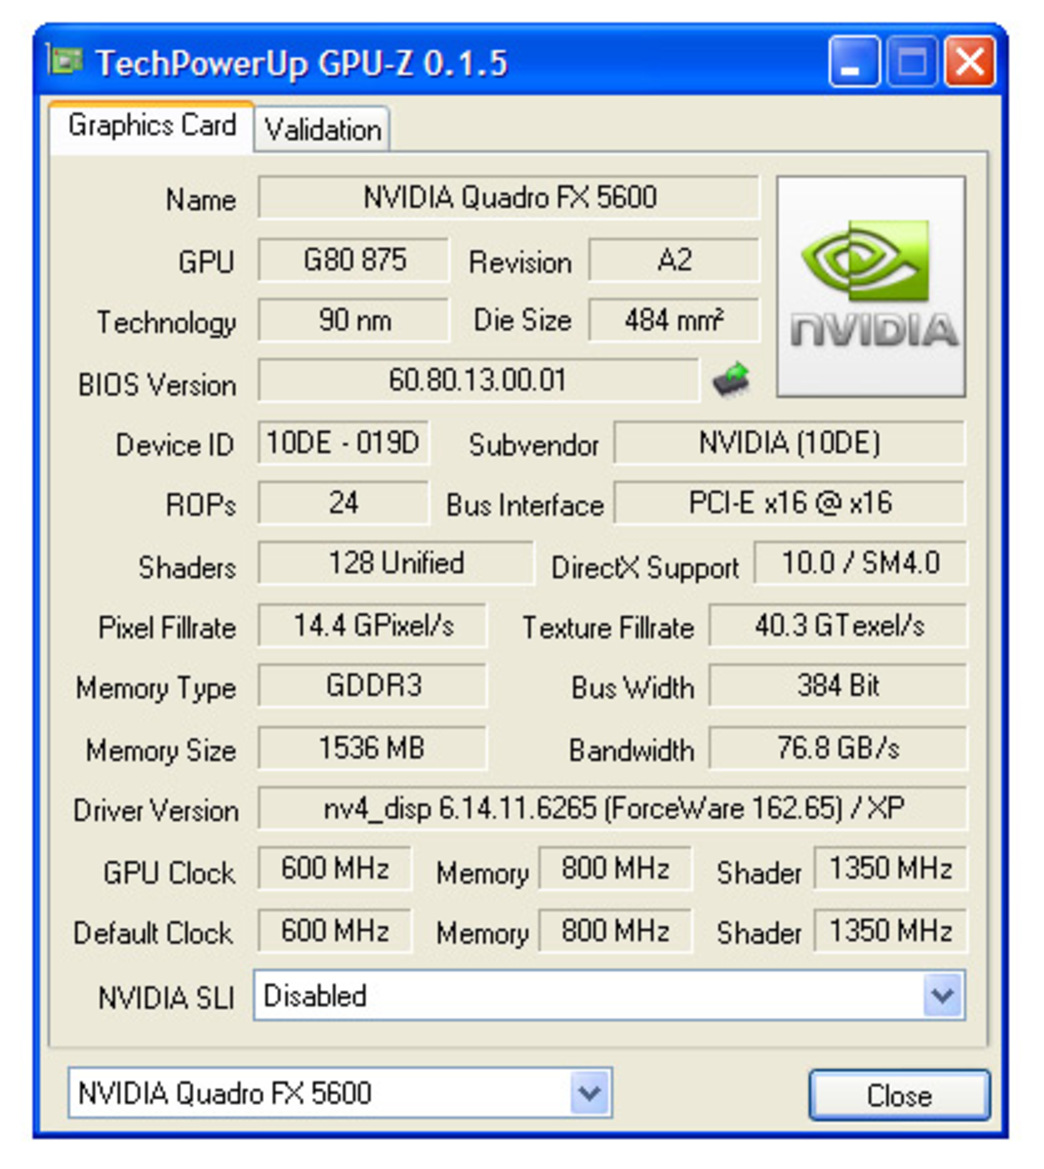Image resolution: width=1044 pixels, height=1169 pixels.
Task: Click the Memory Type value GDDR3
Action: pos(373,685)
